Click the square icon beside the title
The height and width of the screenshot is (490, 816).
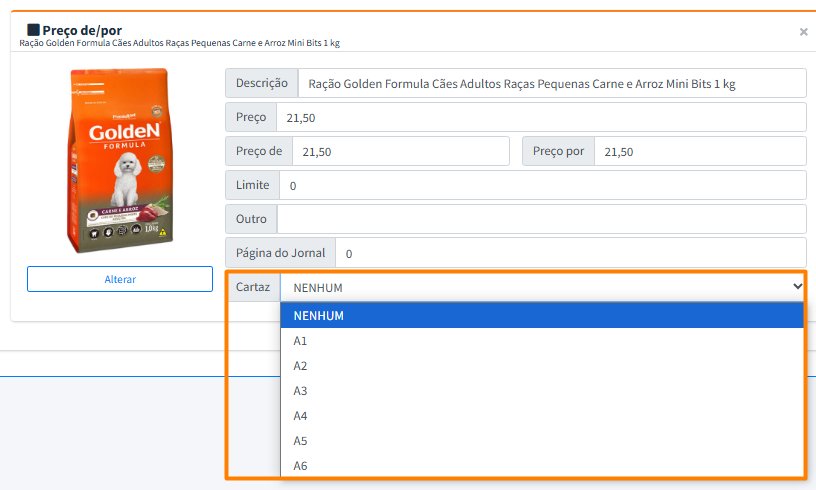[33, 30]
